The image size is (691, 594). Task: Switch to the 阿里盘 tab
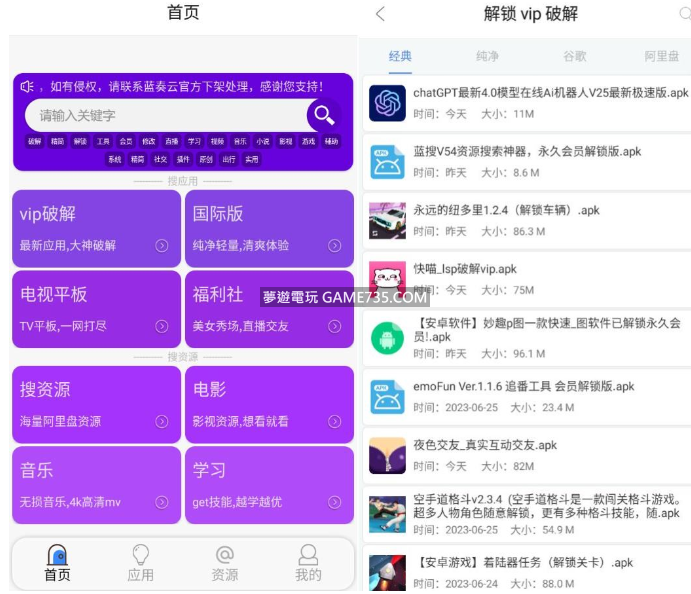(661, 56)
